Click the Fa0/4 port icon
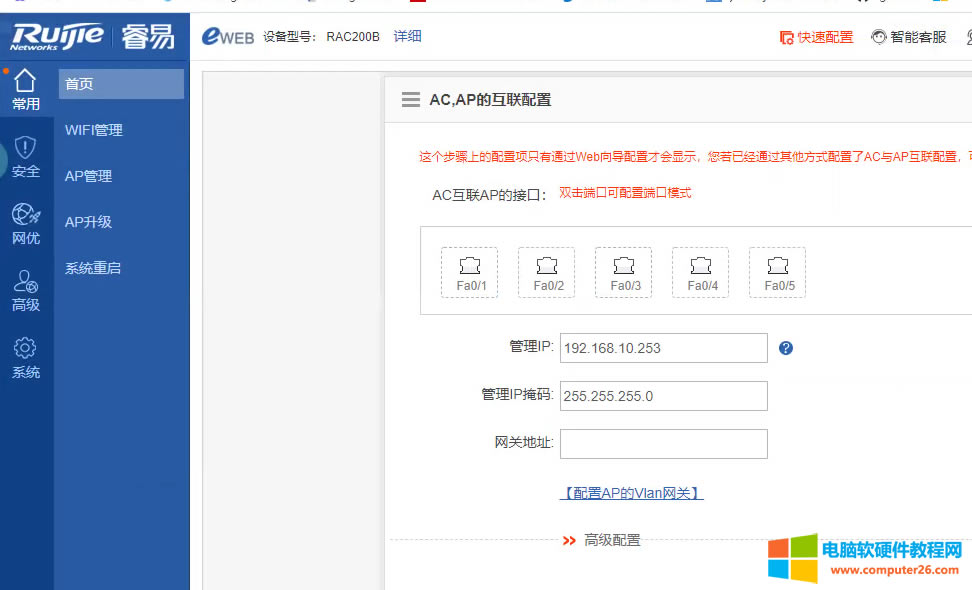The image size is (972, 590). pyautogui.click(x=700, y=272)
